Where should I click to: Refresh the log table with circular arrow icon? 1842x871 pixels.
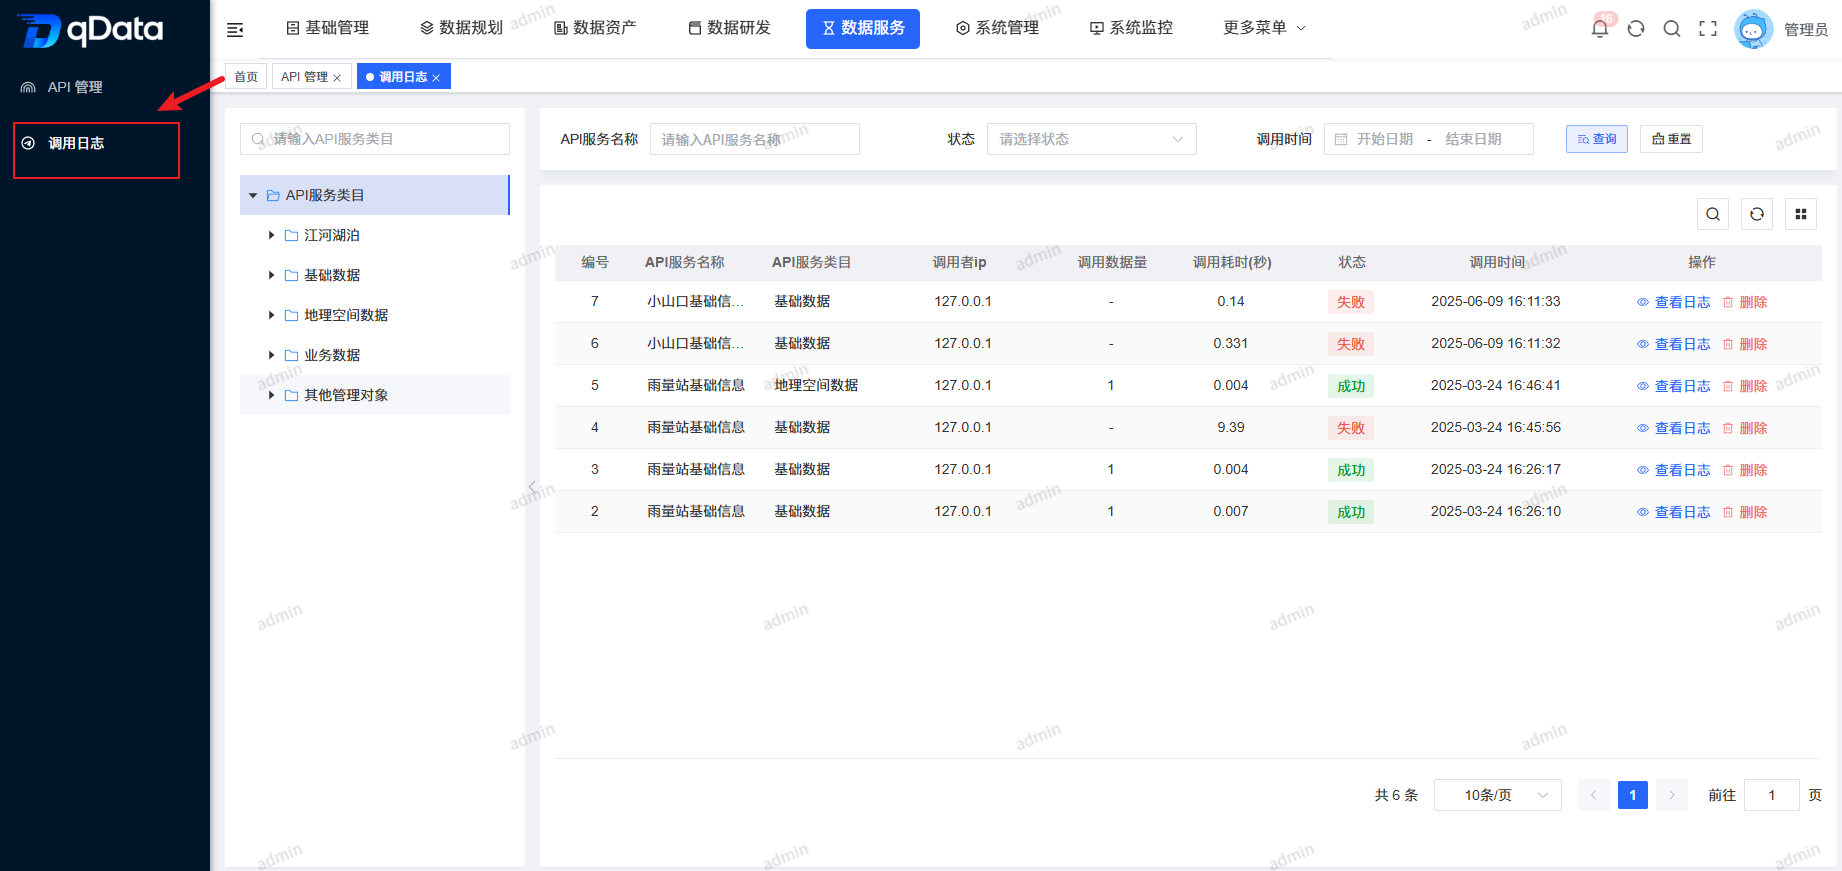[1757, 214]
